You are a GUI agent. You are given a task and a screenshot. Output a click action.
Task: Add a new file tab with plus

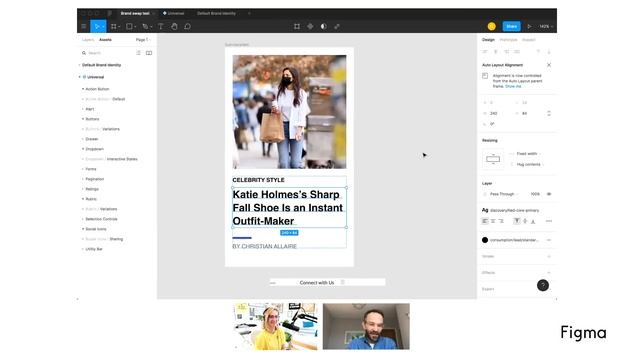pos(249,13)
